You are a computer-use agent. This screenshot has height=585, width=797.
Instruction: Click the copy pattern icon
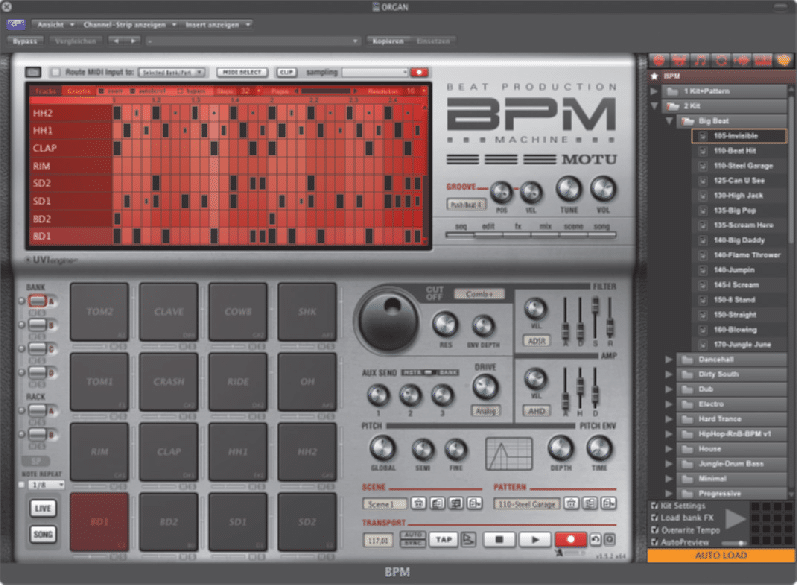point(590,503)
